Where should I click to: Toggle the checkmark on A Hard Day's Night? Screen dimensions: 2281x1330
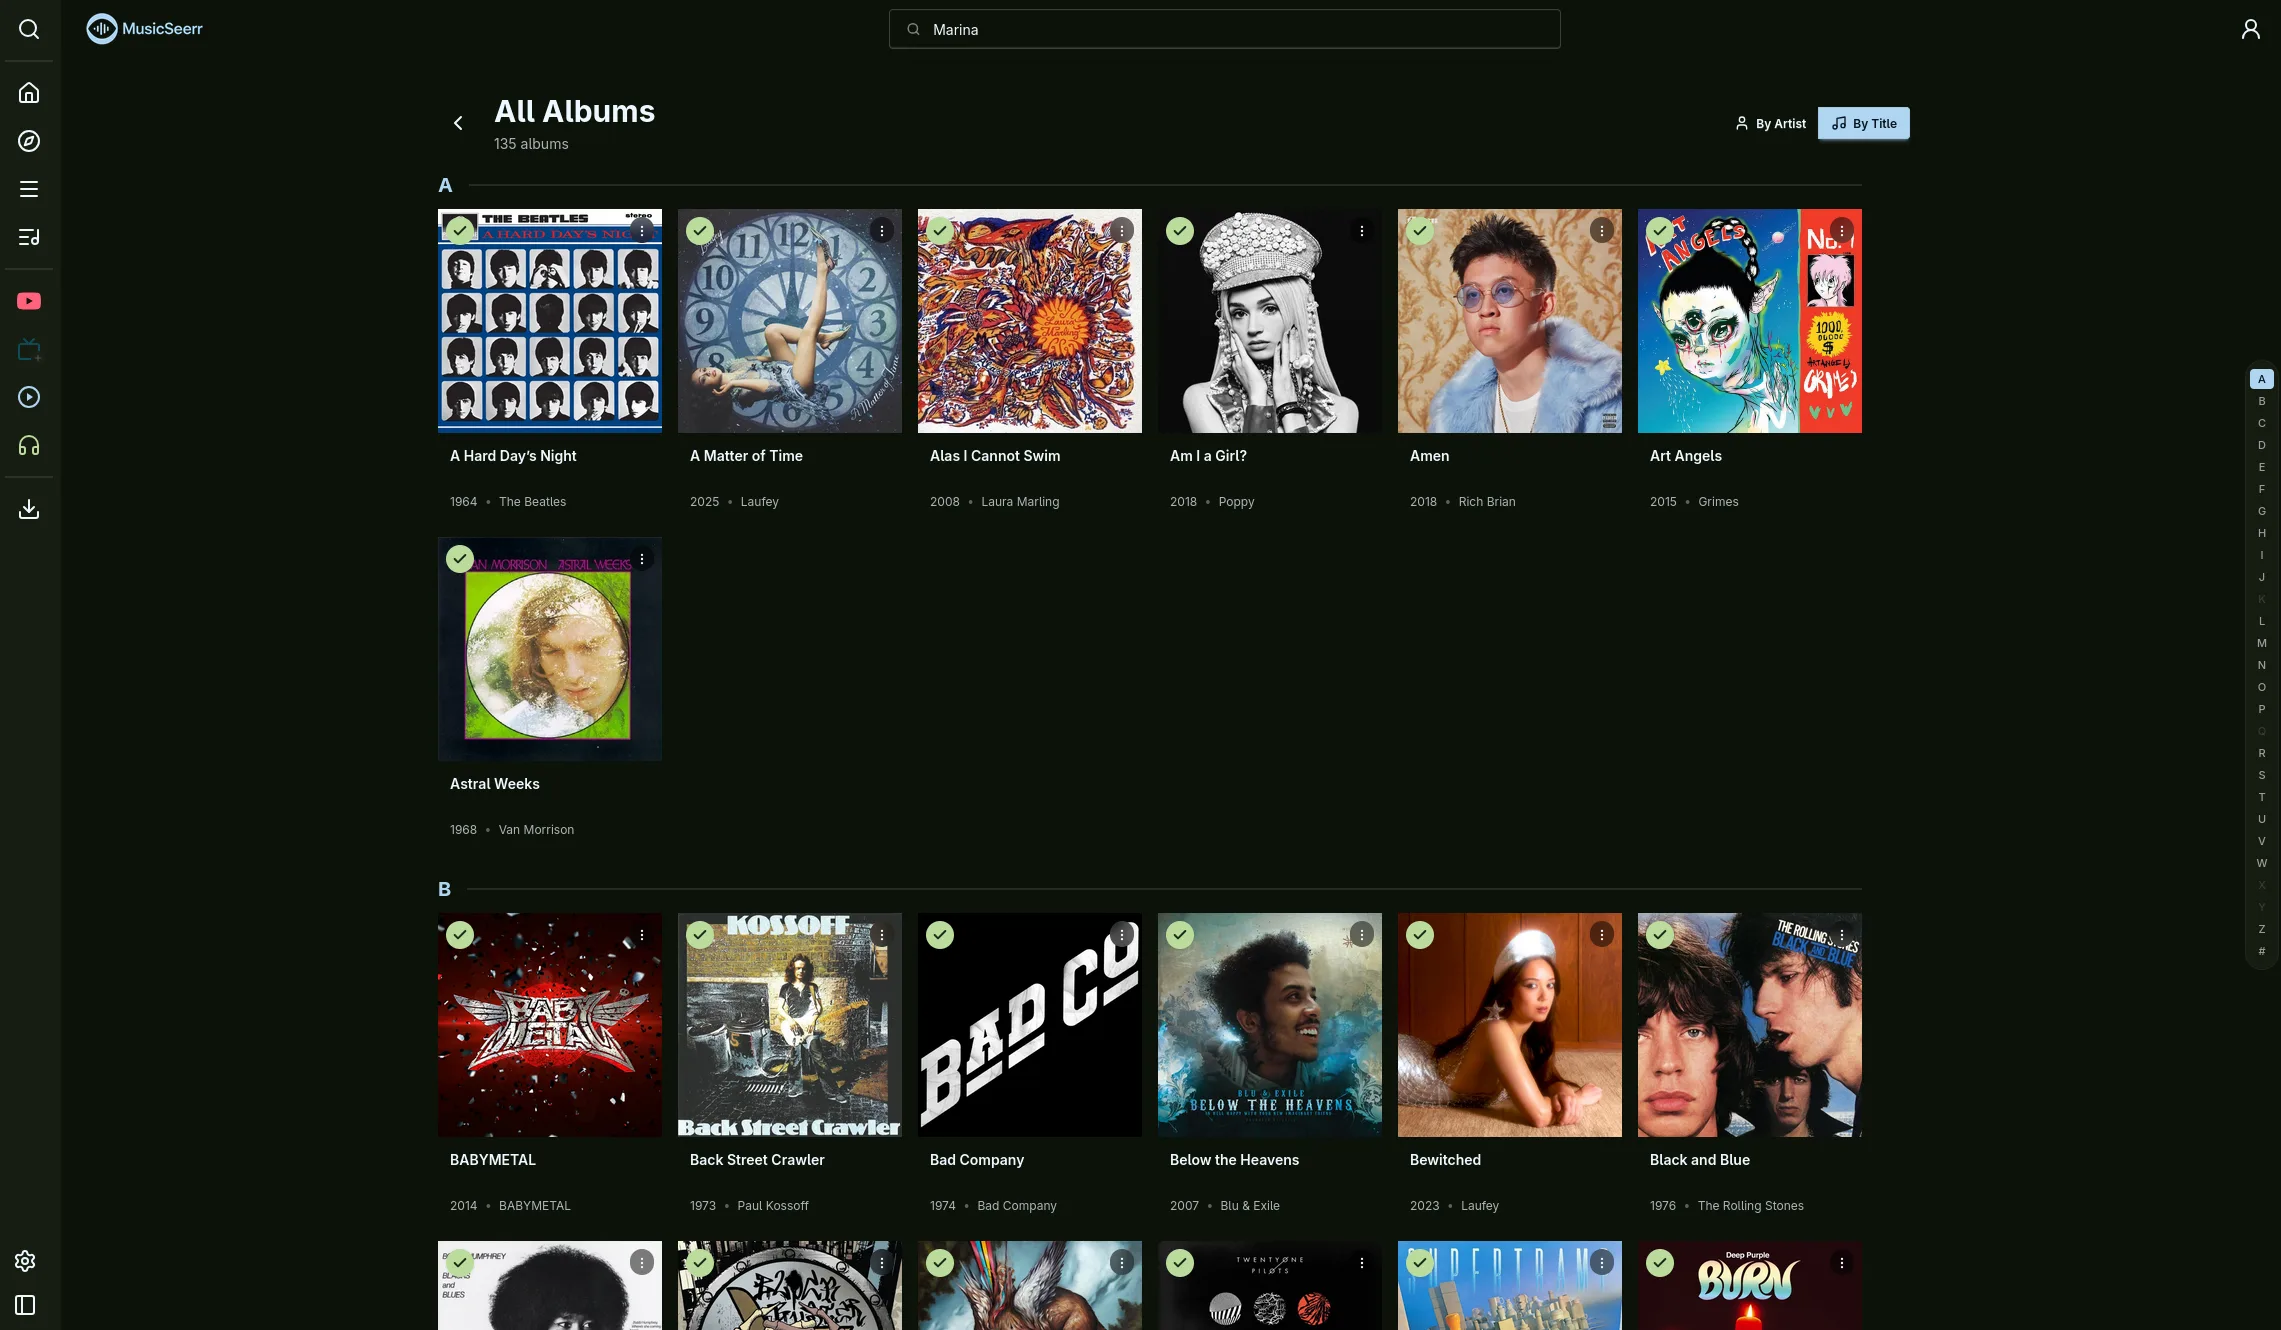(460, 230)
